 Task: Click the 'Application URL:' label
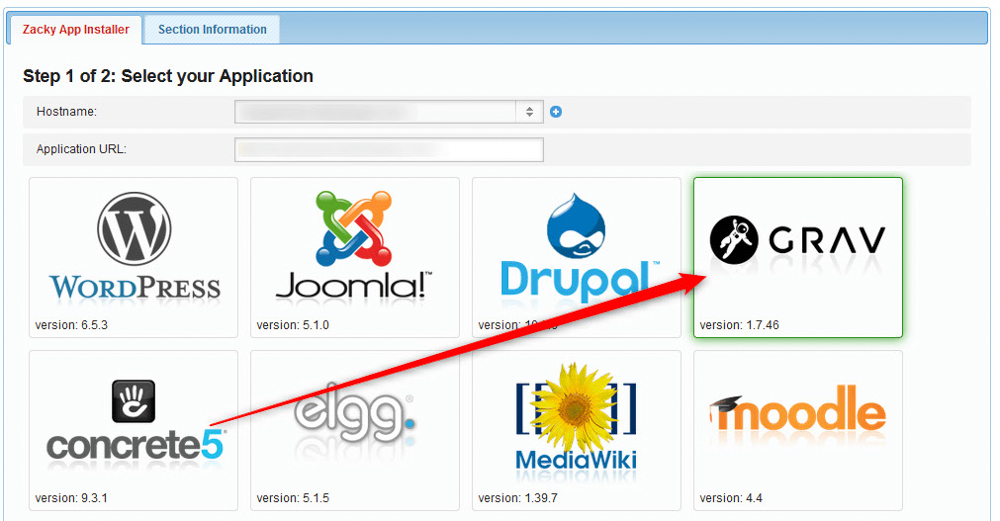pos(82,149)
